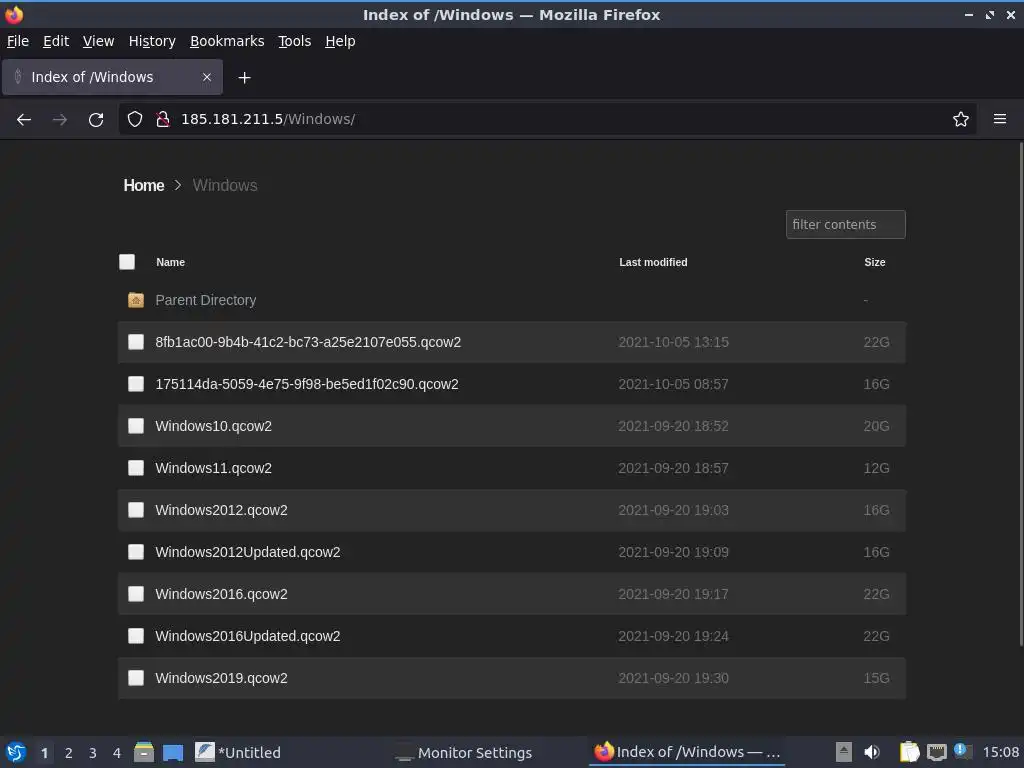Image resolution: width=1024 pixels, height=768 pixels.
Task: Switch to virtual desktop 2
Action: 69,753
